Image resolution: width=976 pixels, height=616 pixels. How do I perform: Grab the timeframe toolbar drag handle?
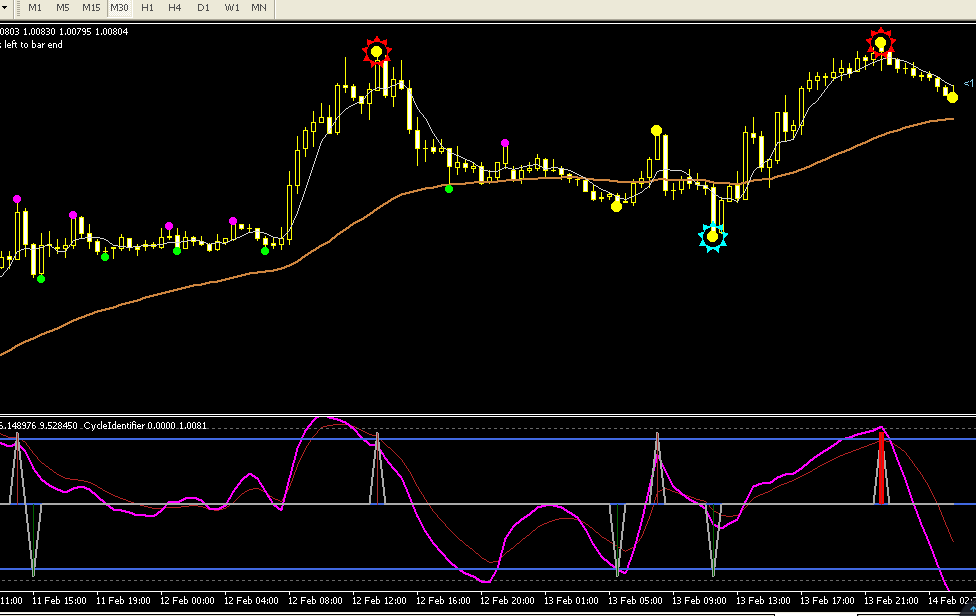point(19,8)
